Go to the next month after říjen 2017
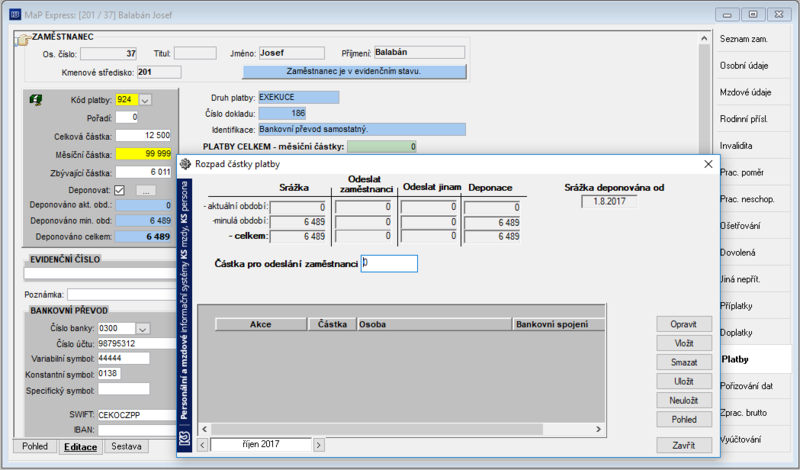The height and width of the screenshot is (470, 800). 319,445
